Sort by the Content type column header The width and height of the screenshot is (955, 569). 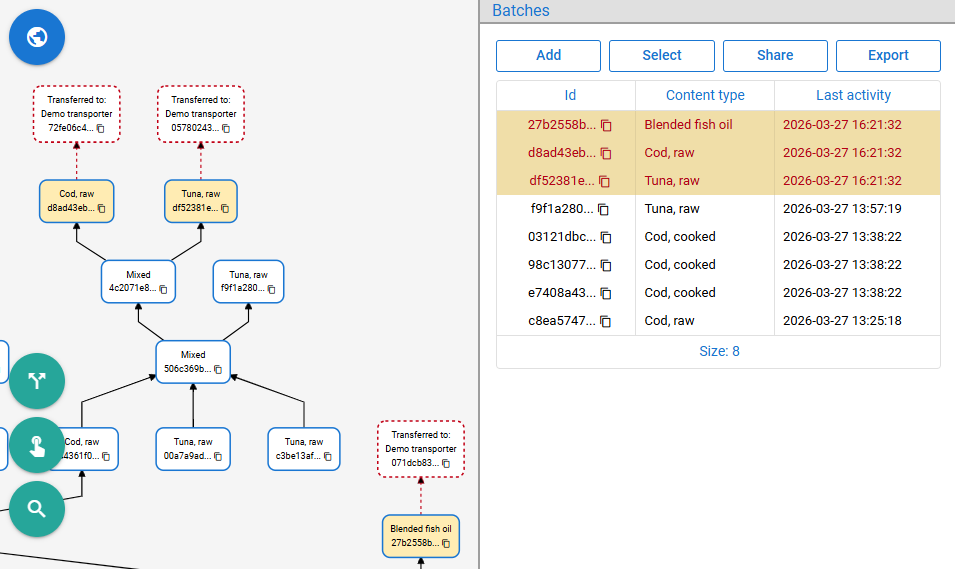click(705, 95)
